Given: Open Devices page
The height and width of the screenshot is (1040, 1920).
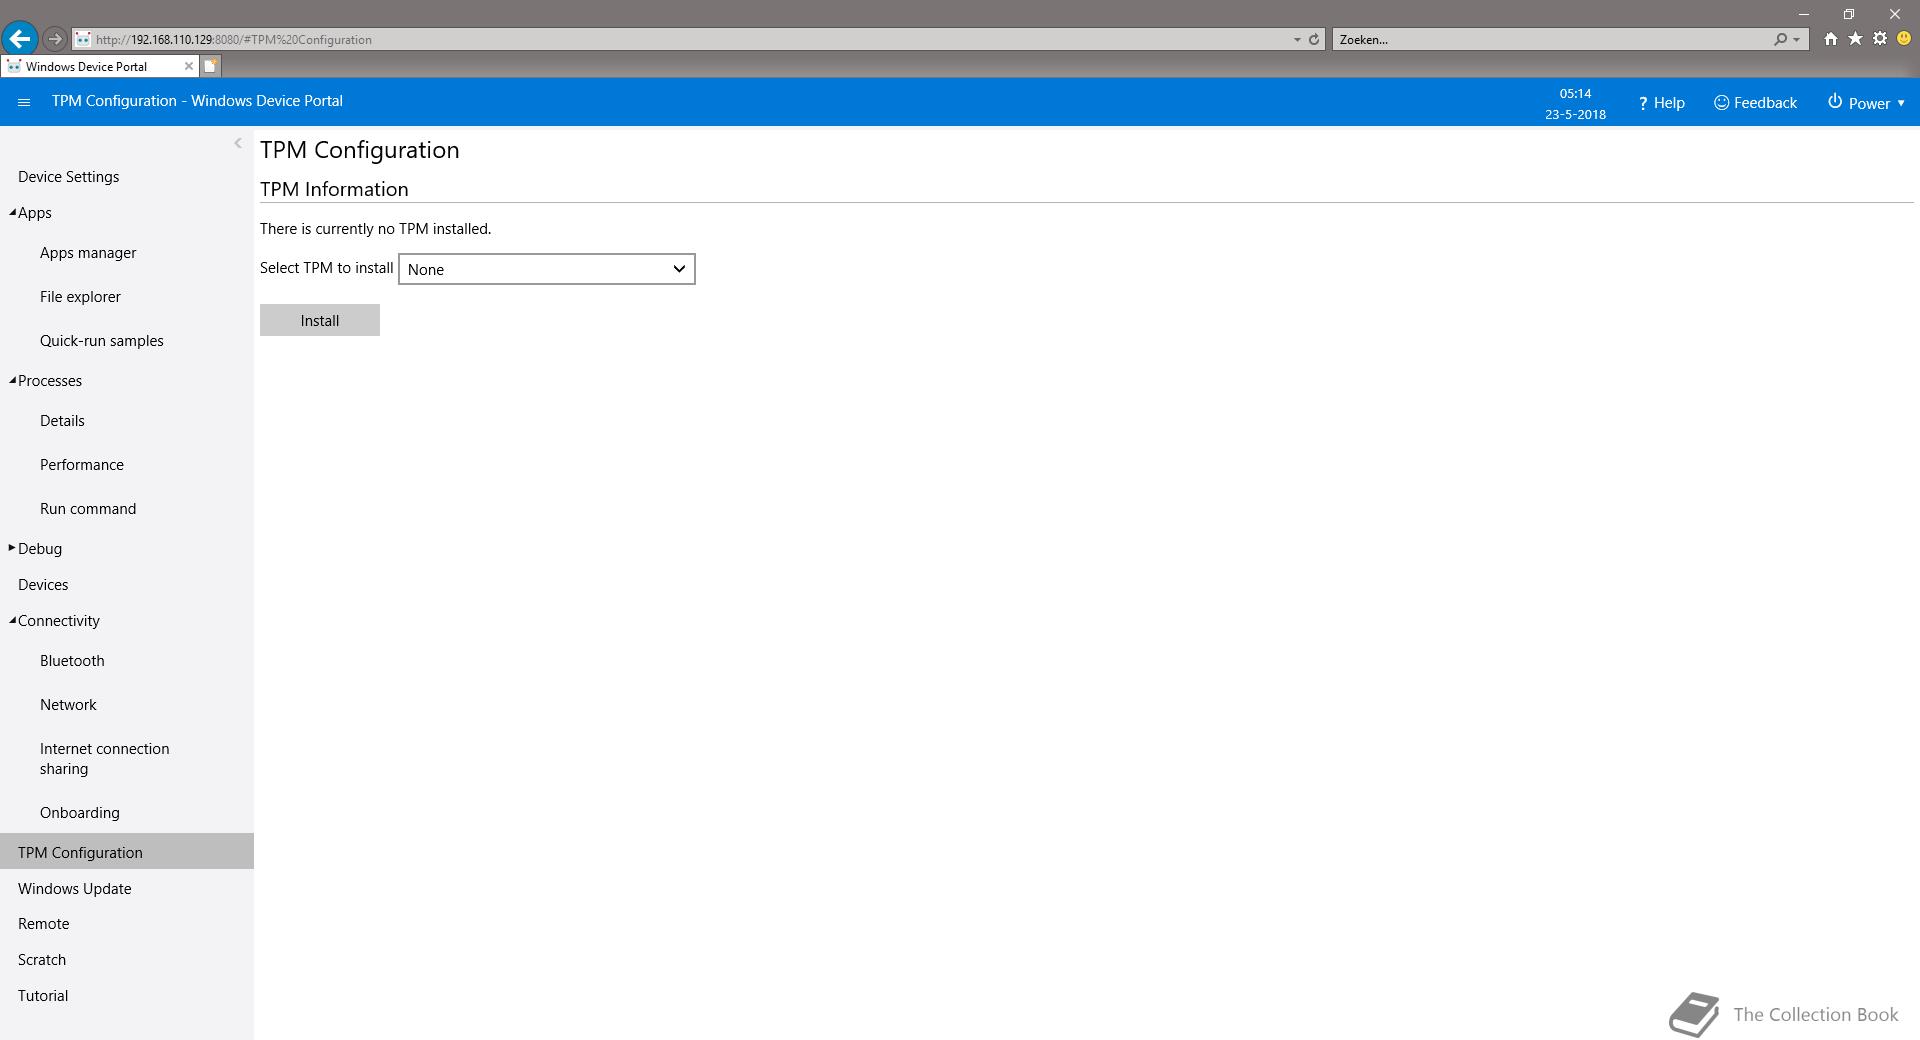Looking at the screenshot, I should tap(43, 585).
